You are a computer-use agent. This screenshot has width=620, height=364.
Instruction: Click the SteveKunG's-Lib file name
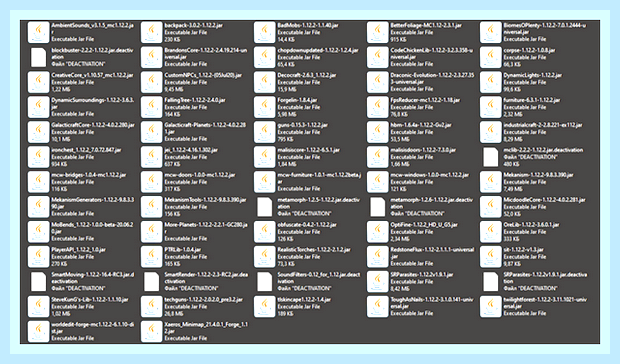pos(90,300)
